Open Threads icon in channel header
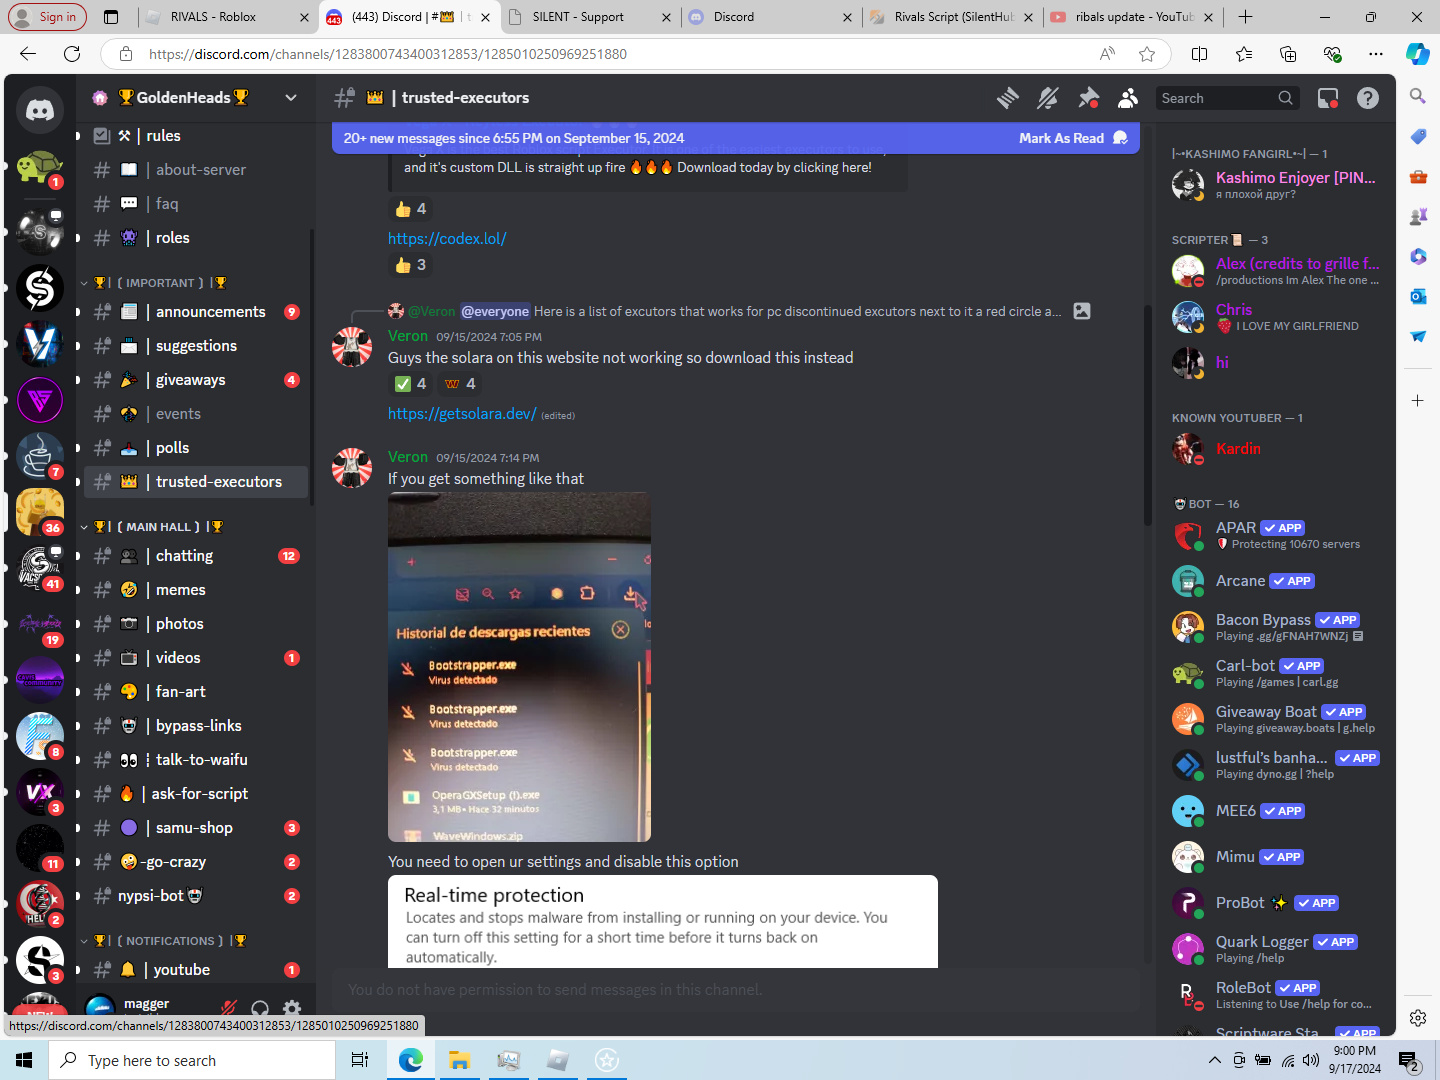The image size is (1440, 1080). point(1008,98)
